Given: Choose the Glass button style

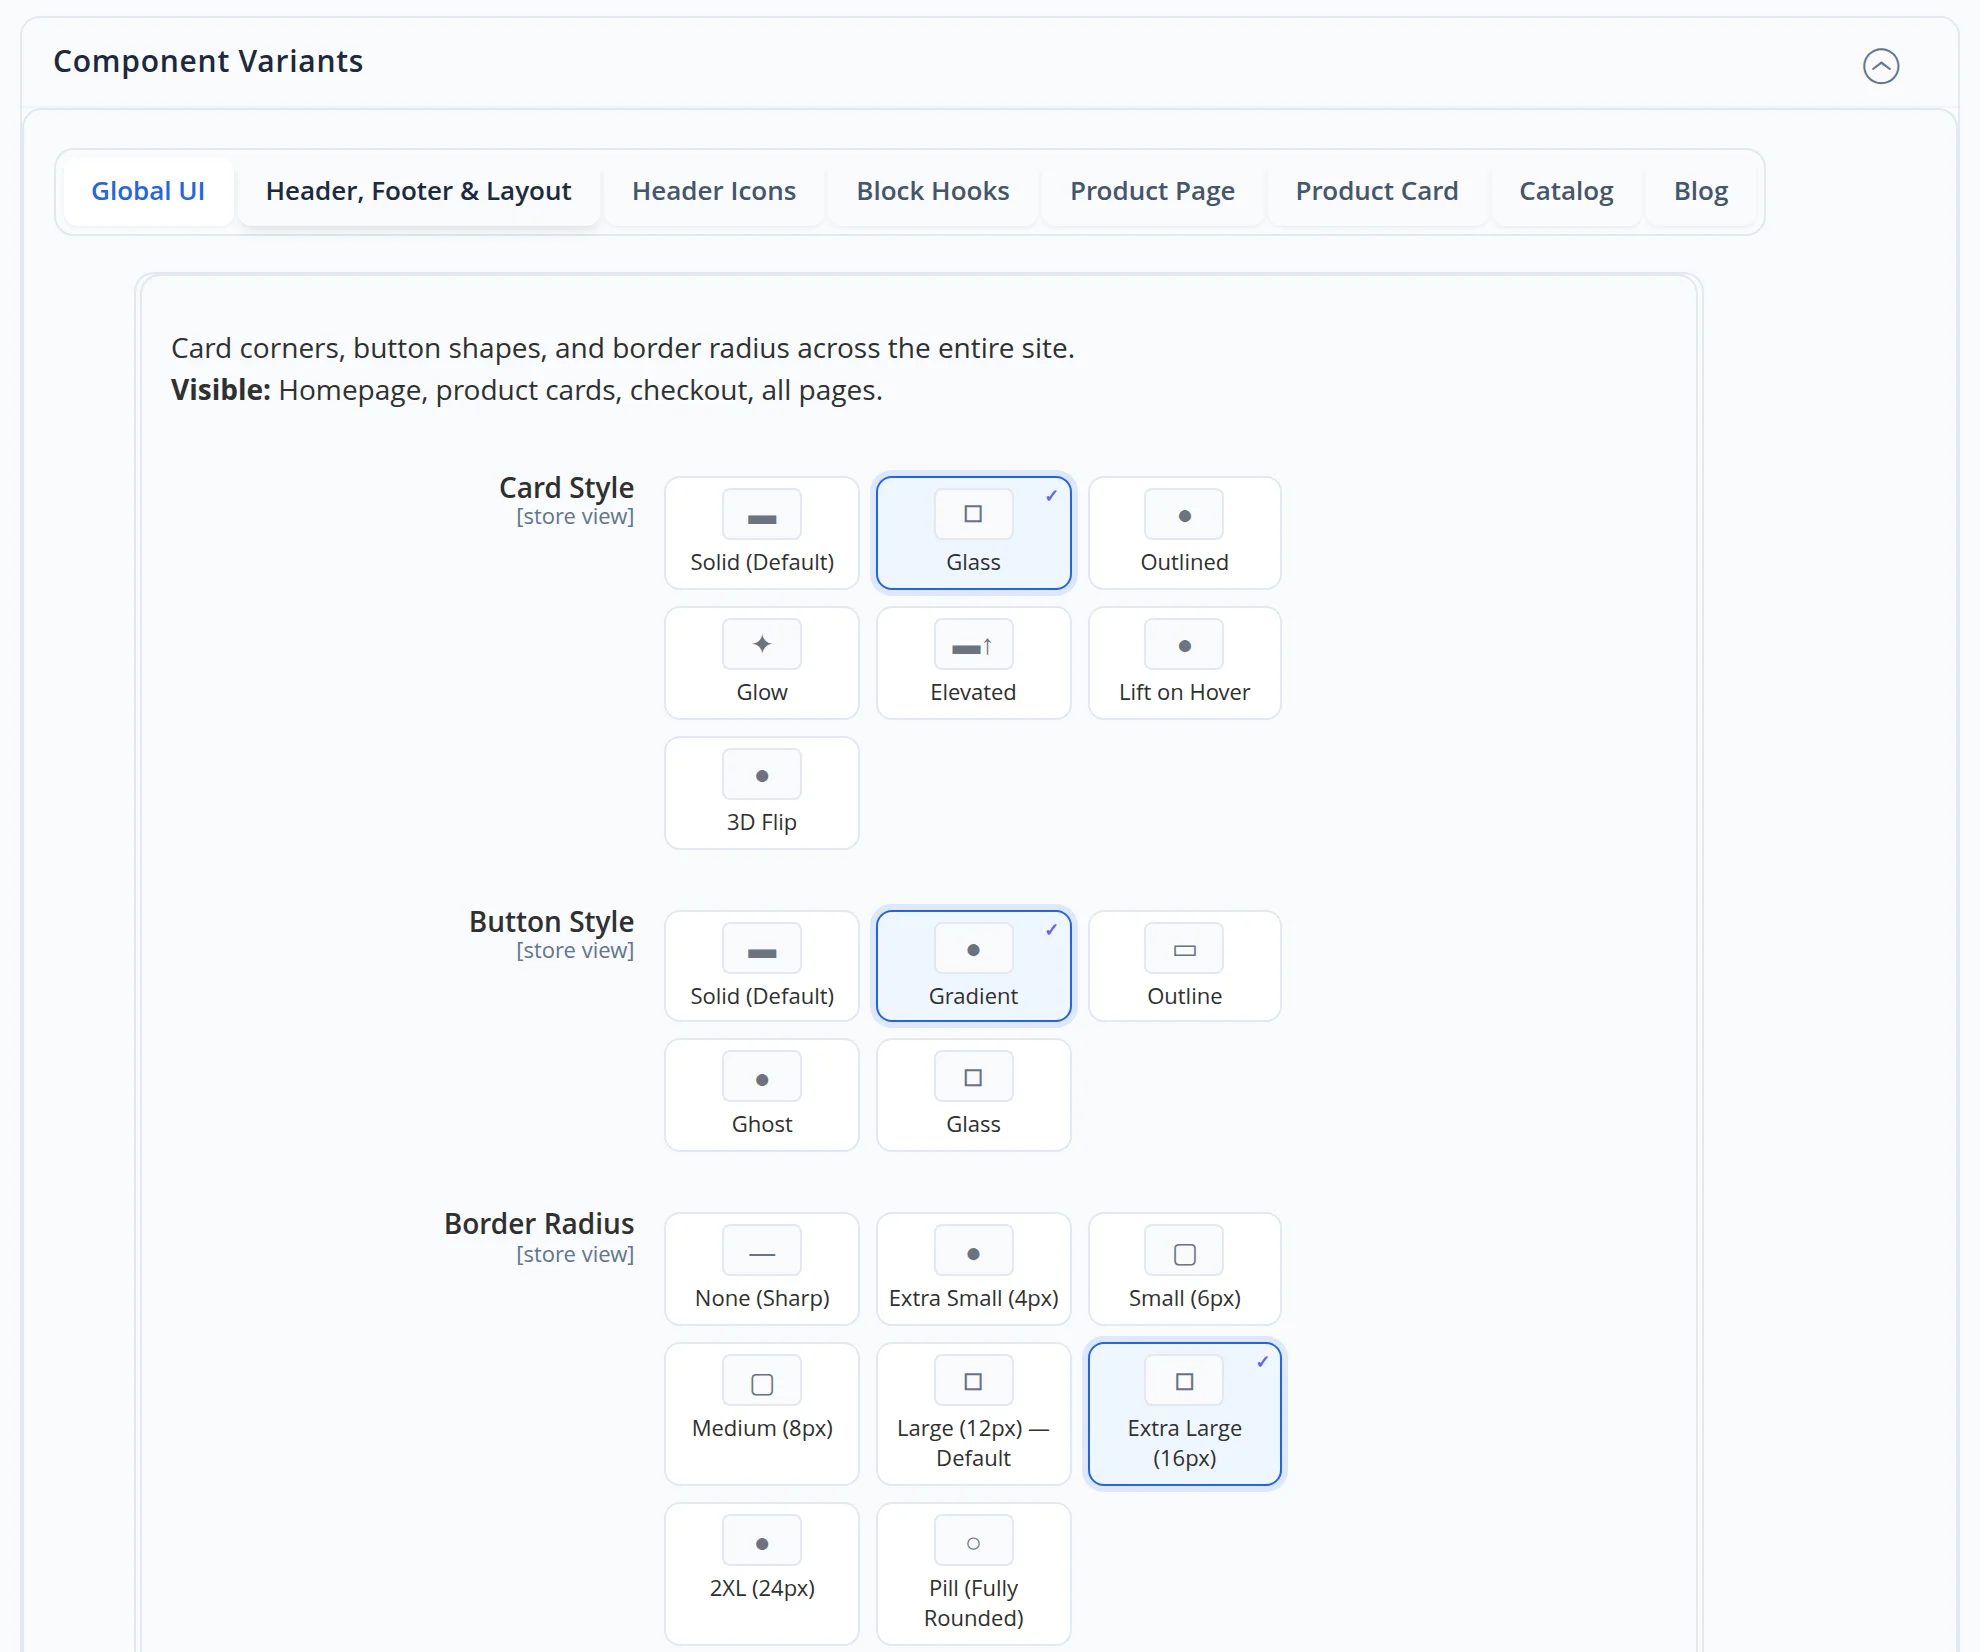Looking at the screenshot, I should 973,1095.
